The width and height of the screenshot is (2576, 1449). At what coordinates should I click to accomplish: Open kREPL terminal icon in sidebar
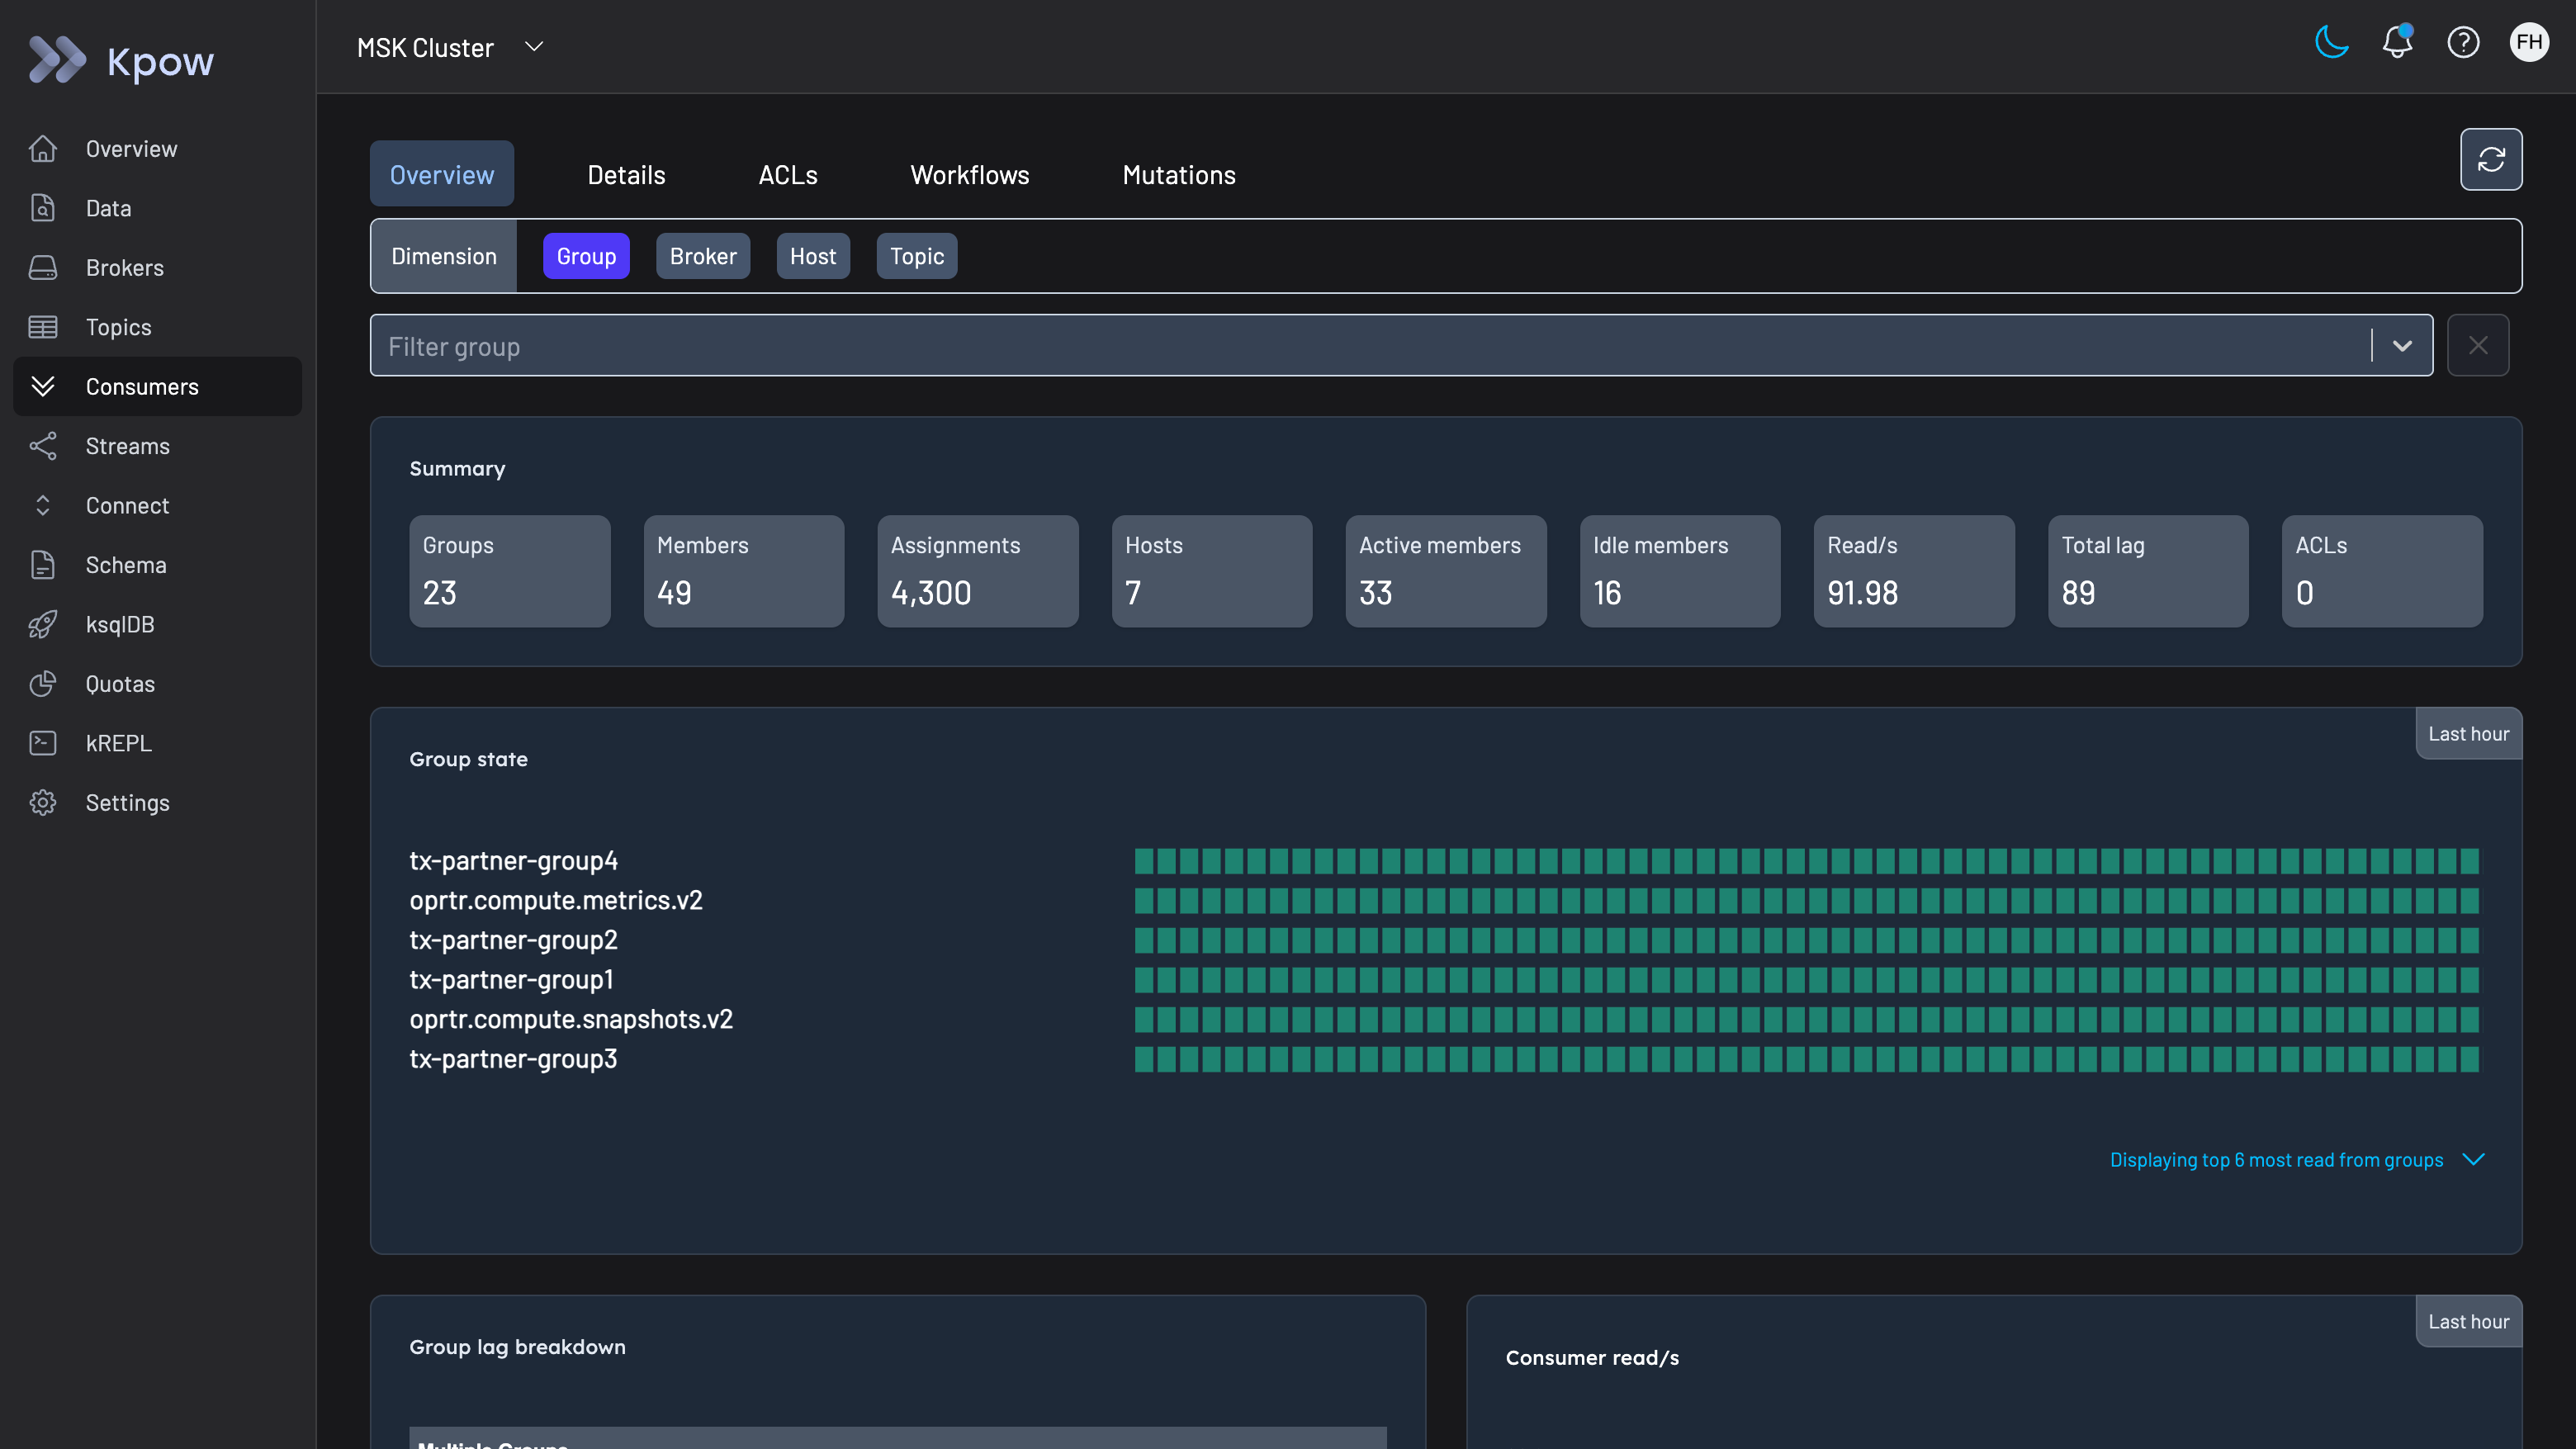(43, 743)
